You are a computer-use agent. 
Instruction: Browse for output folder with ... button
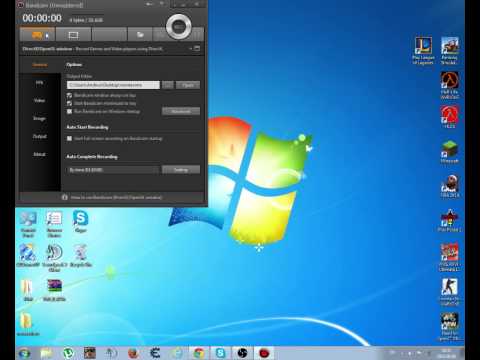tap(168, 85)
